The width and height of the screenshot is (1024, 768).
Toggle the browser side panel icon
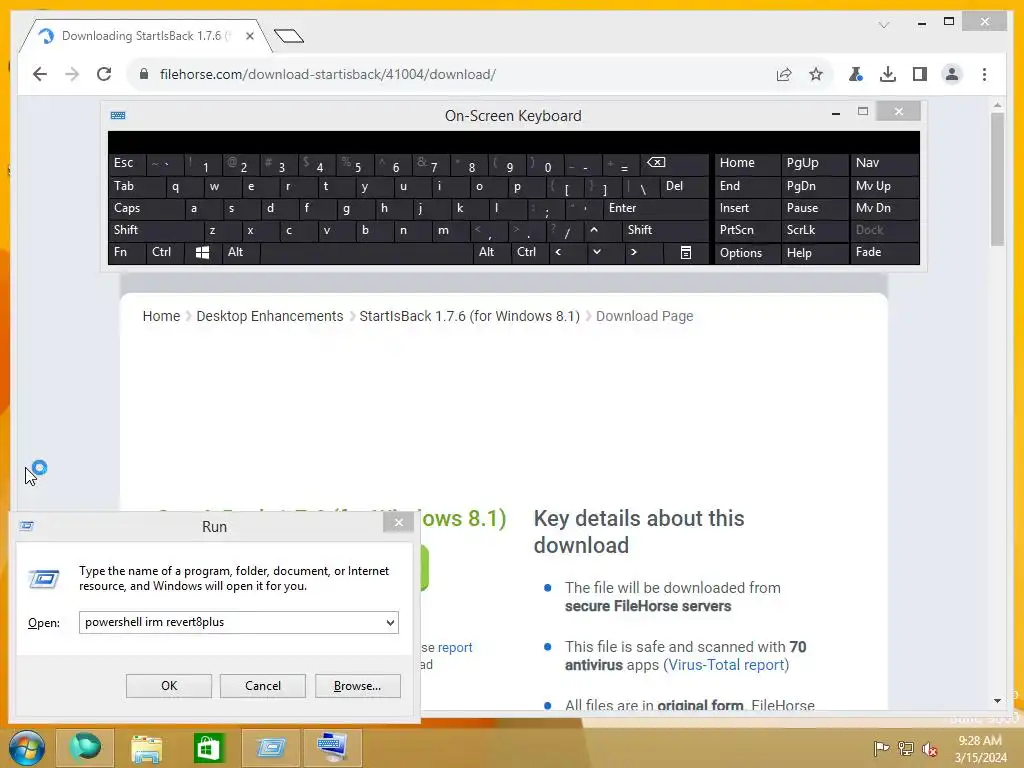(920, 74)
